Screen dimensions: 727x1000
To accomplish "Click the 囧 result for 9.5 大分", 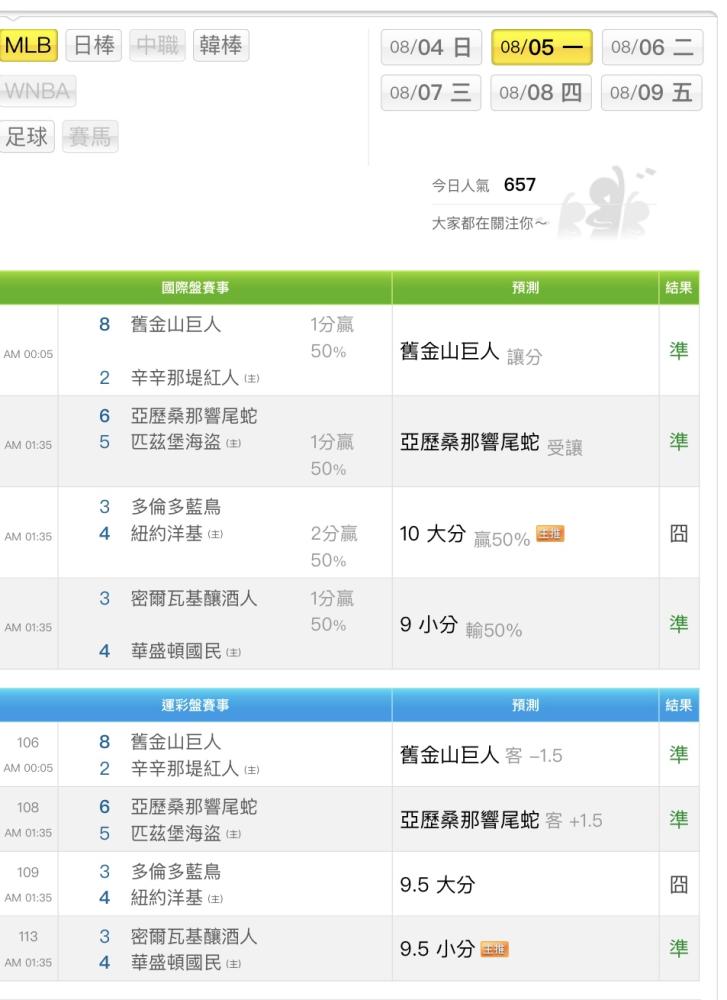I will 679,885.
